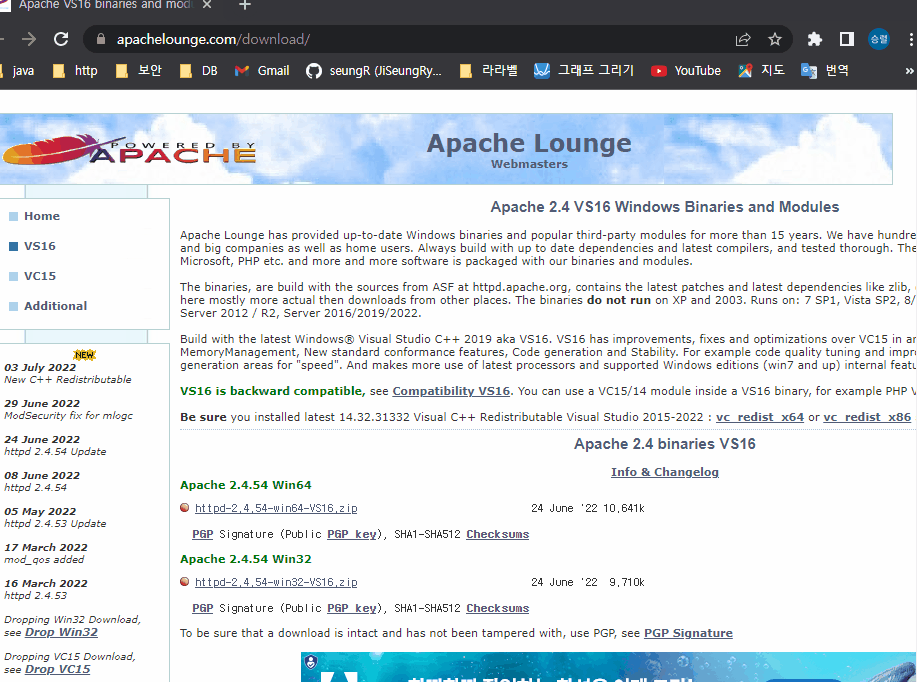Click the Apache Lounge header title

pyautogui.click(x=529, y=143)
